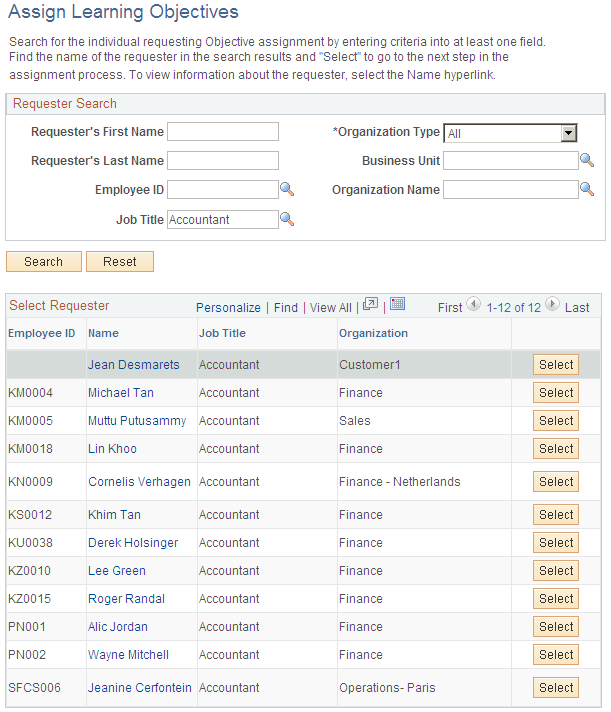Open the Personalize link
The image size is (611, 712).
(x=228, y=308)
